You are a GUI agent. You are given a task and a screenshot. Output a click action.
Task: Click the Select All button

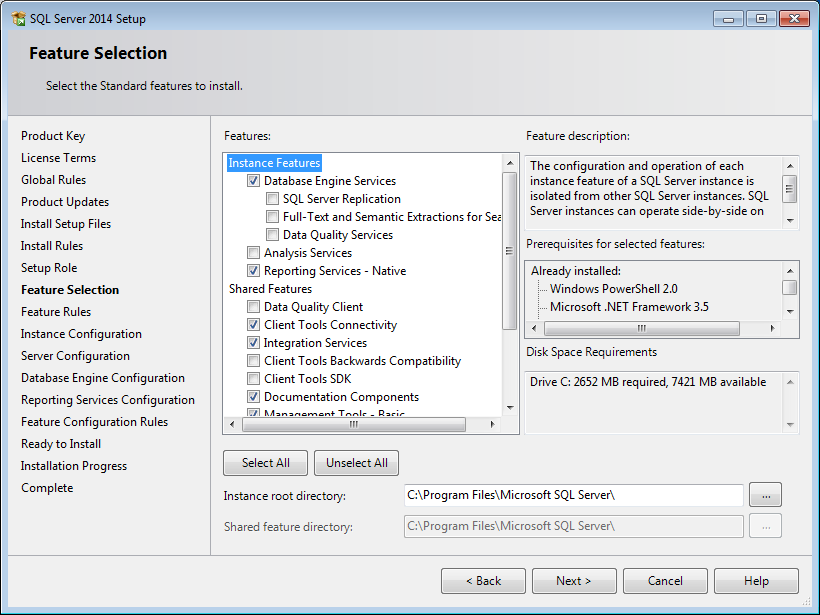tap(266, 463)
